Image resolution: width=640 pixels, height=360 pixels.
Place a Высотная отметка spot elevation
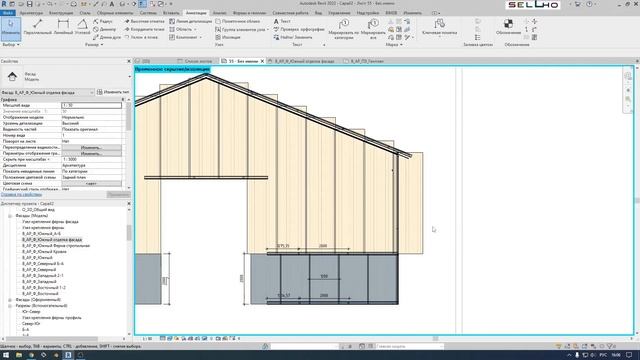point(144,21)
